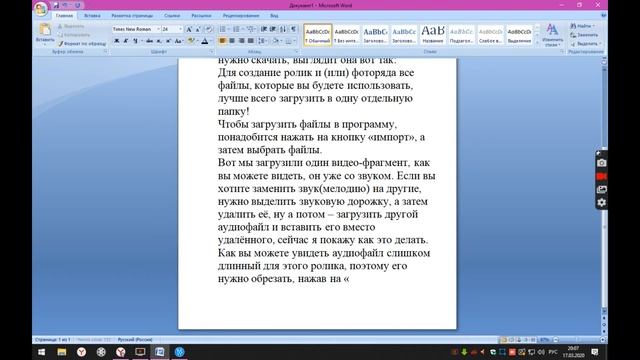Click Format Painter (Формат по образцу)
The height and width of the screenshot is (360, 640).
(x=82, y=43)
